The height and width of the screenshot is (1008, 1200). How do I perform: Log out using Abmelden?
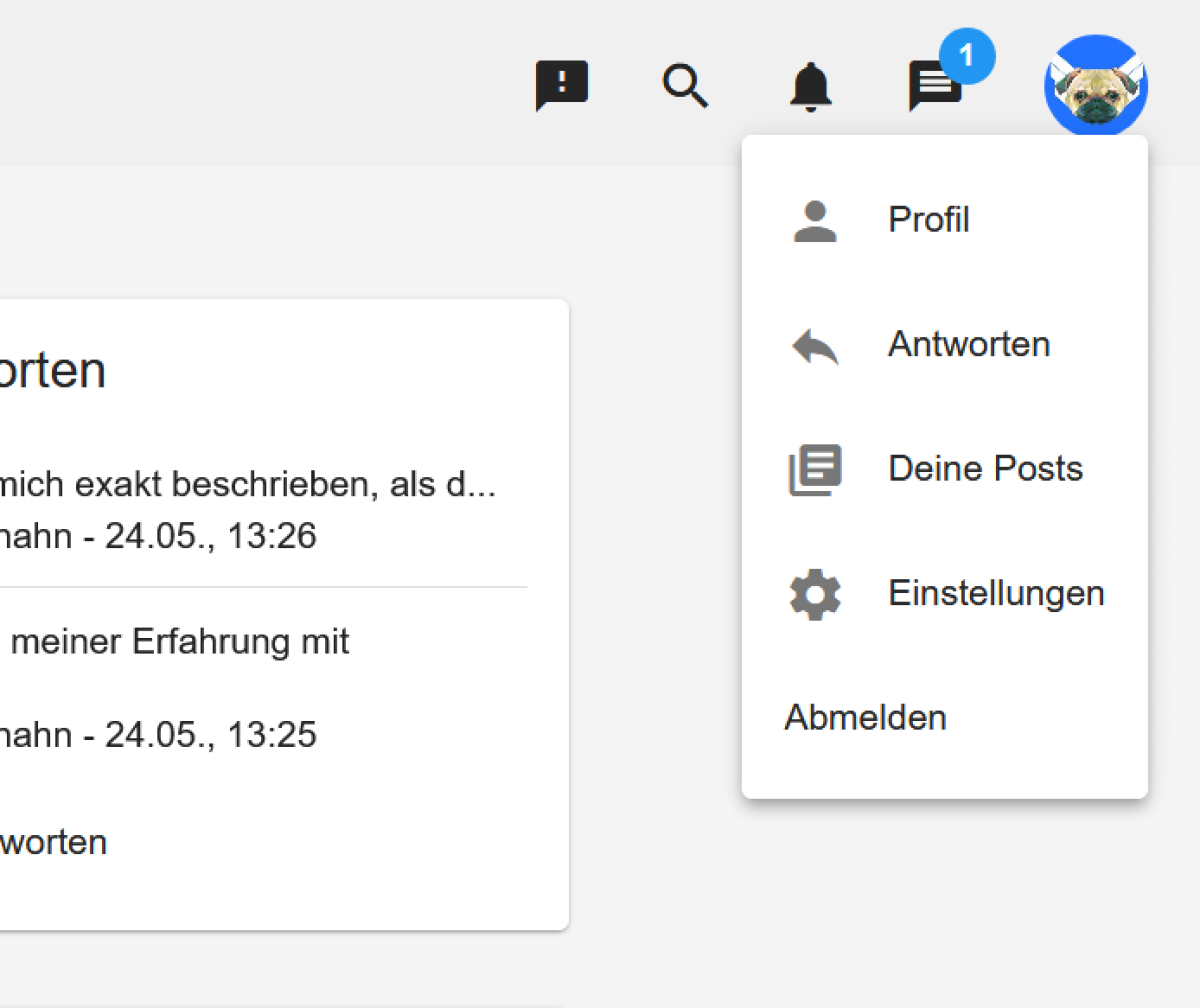click(865, 718)
